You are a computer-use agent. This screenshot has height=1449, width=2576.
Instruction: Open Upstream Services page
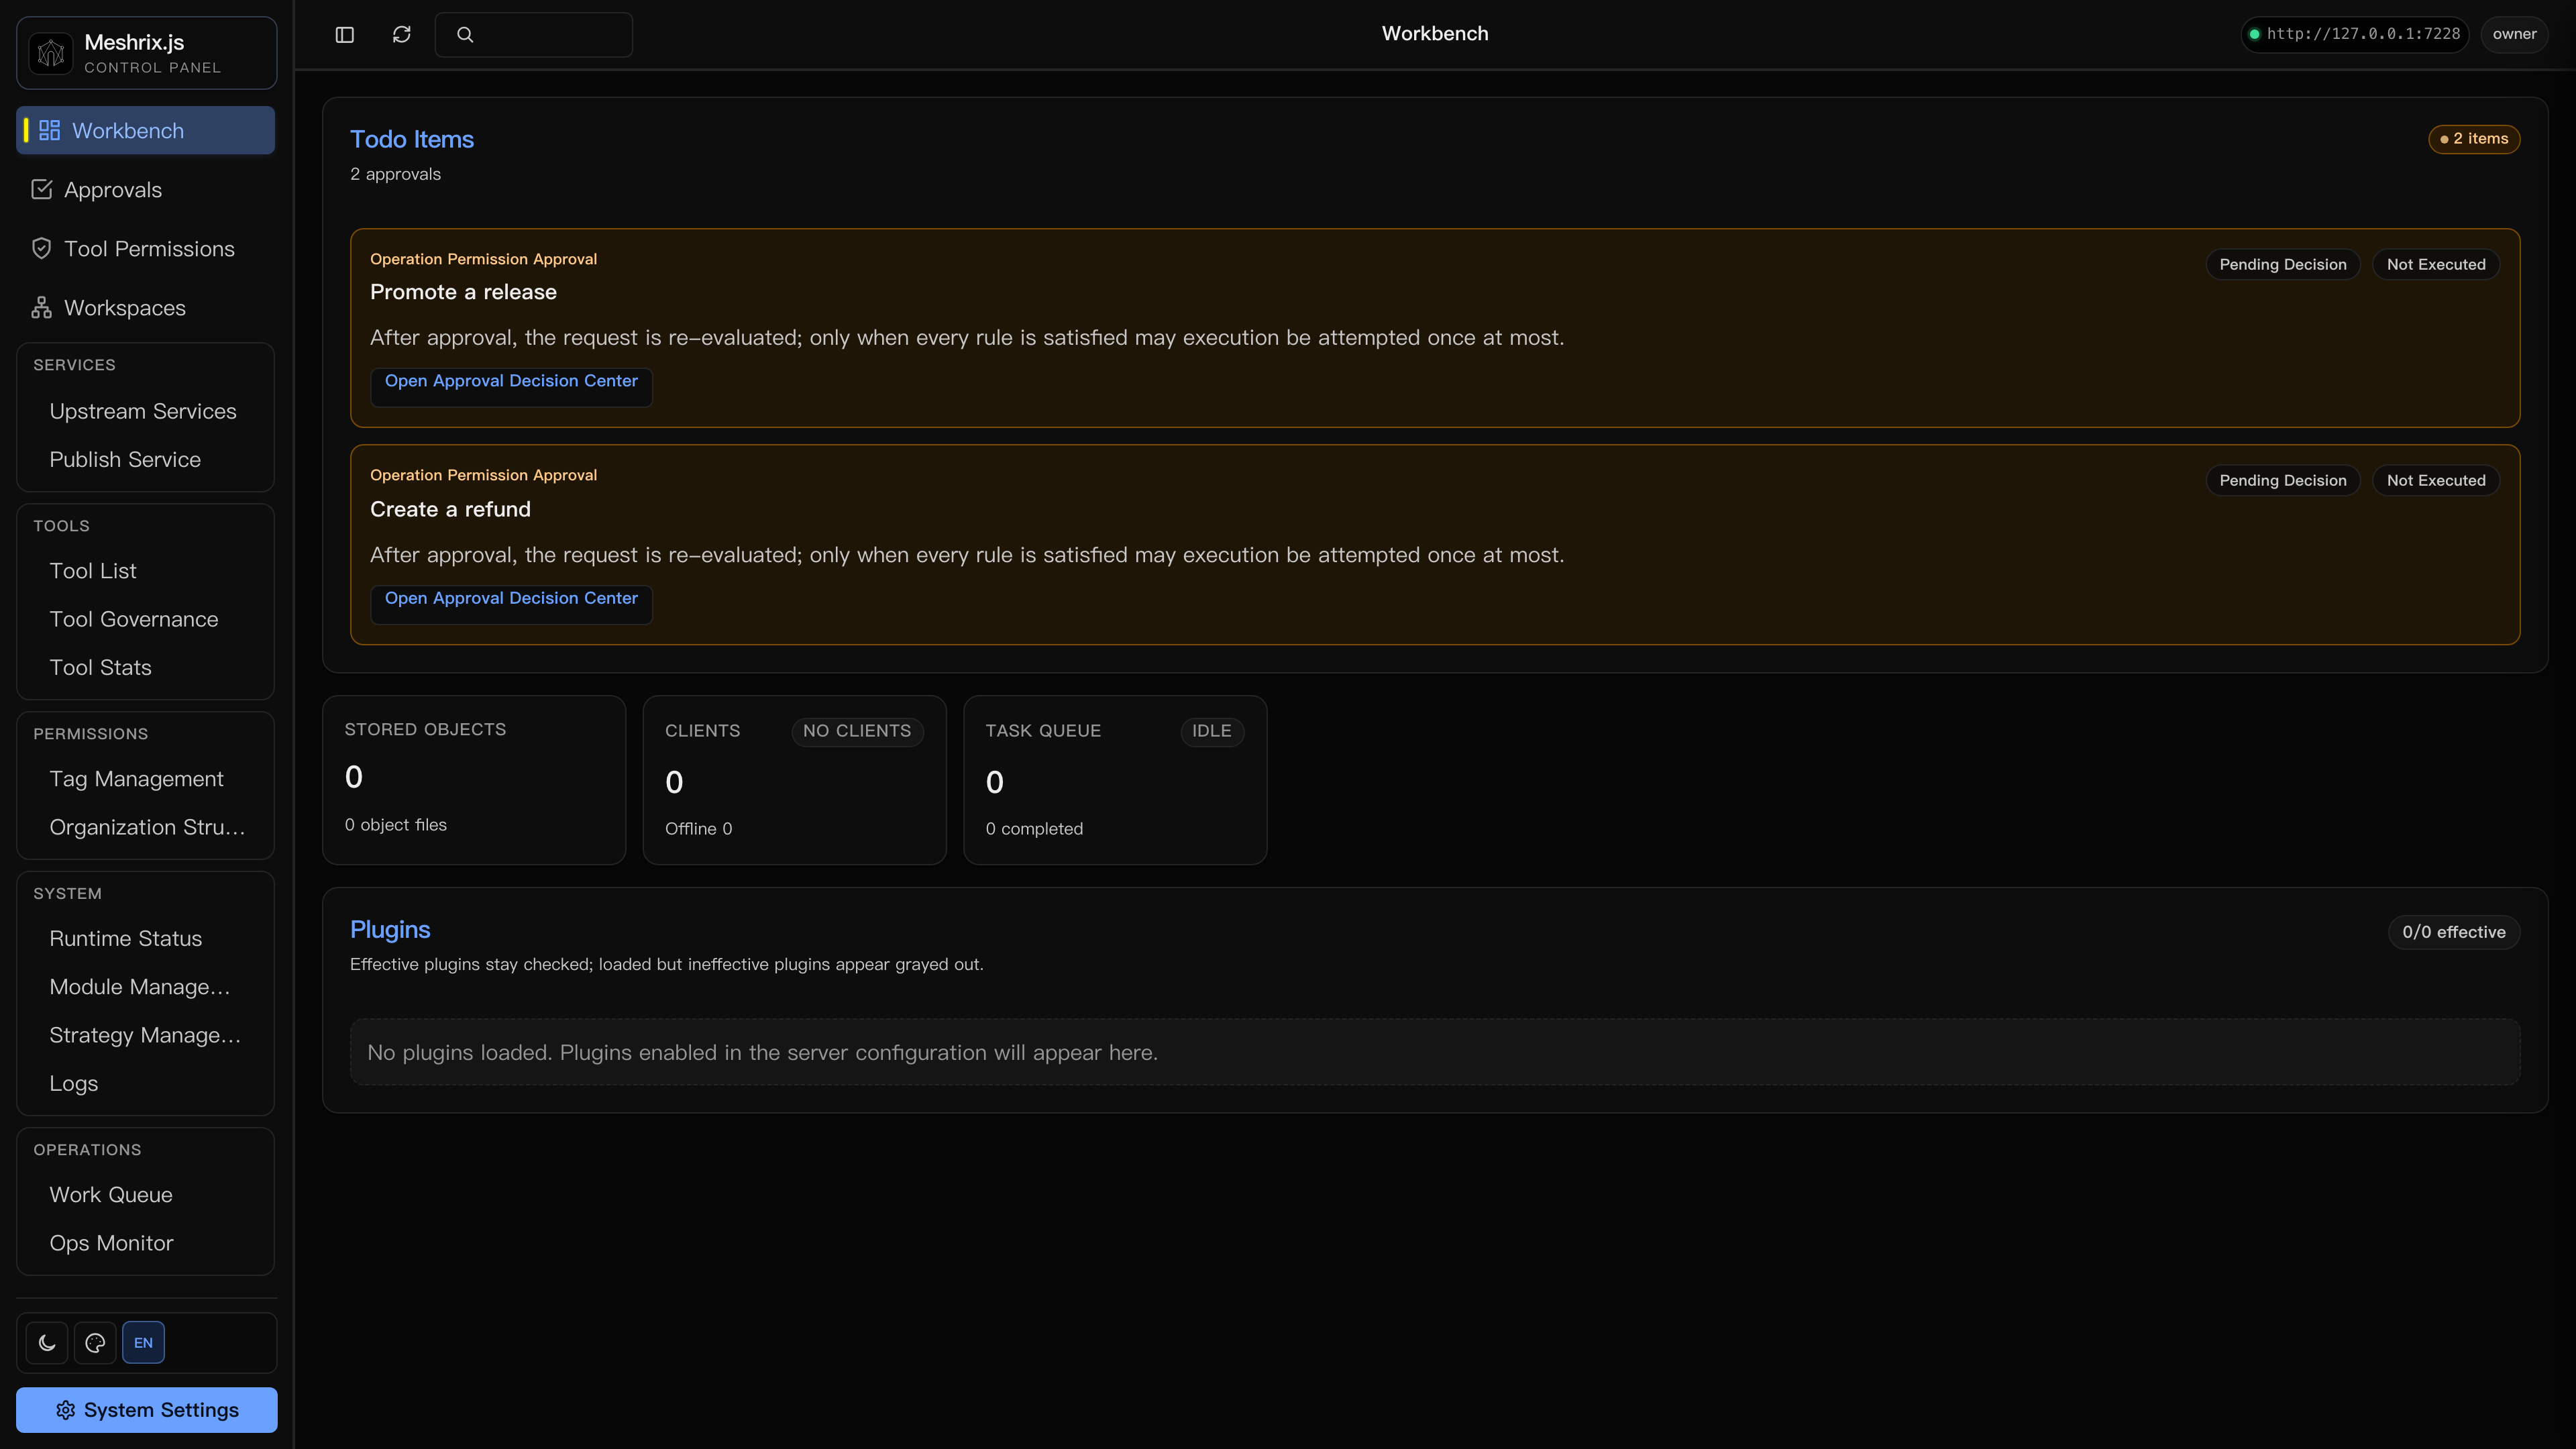[x=143, y=412]
